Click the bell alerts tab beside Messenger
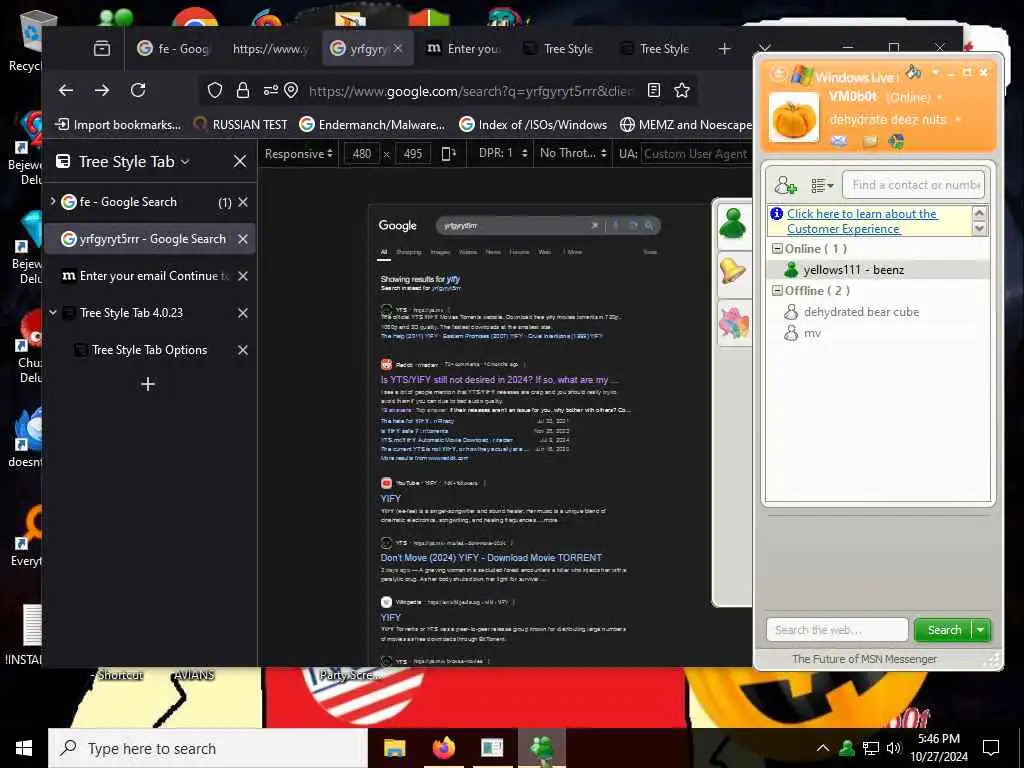The height and width of the screenshot is (768, 1024). click(x=733, y=272)
